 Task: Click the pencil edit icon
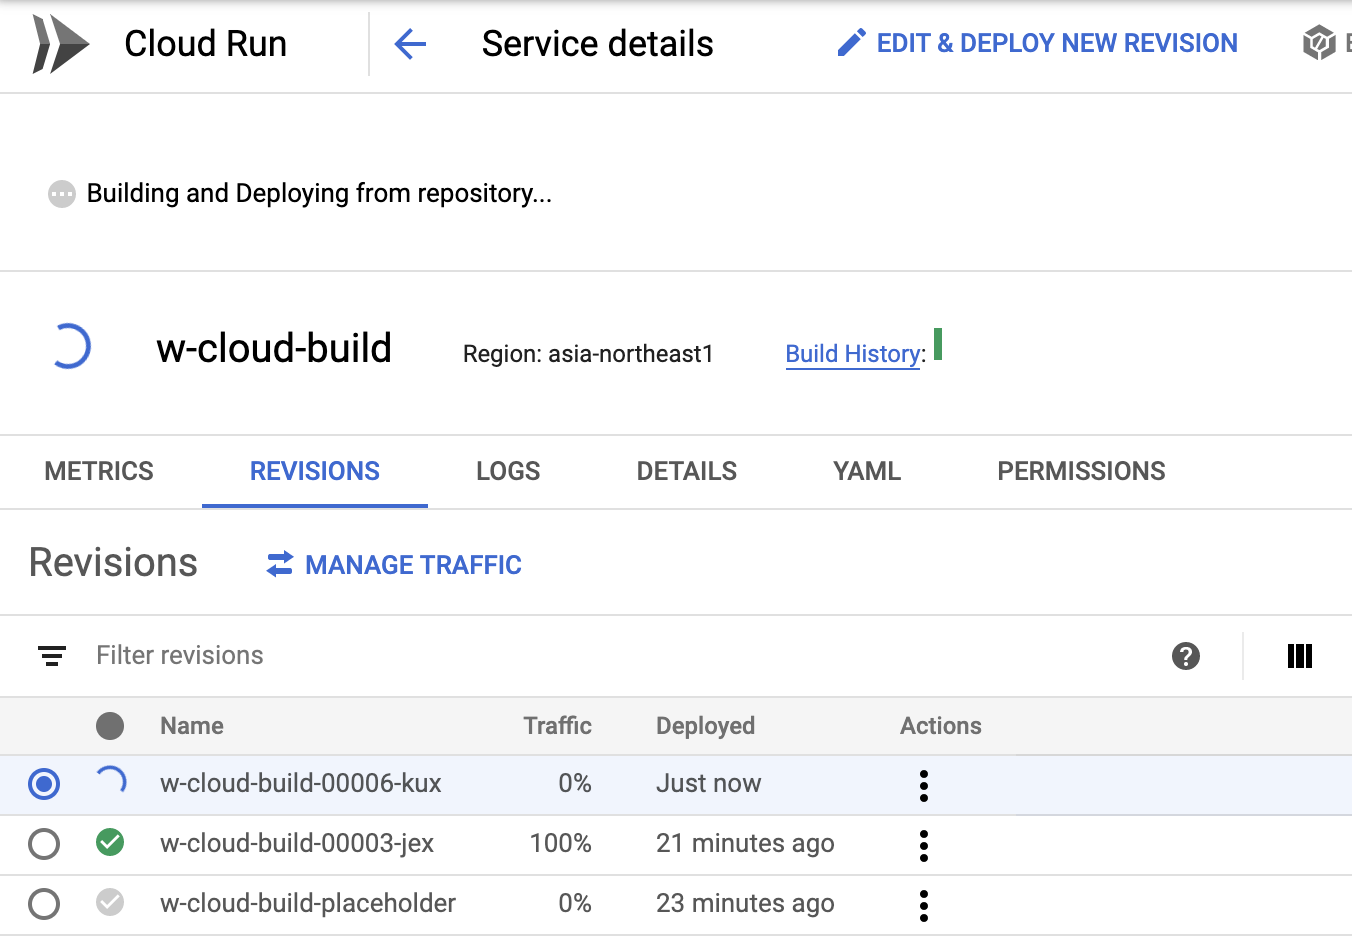click(851, 43)
